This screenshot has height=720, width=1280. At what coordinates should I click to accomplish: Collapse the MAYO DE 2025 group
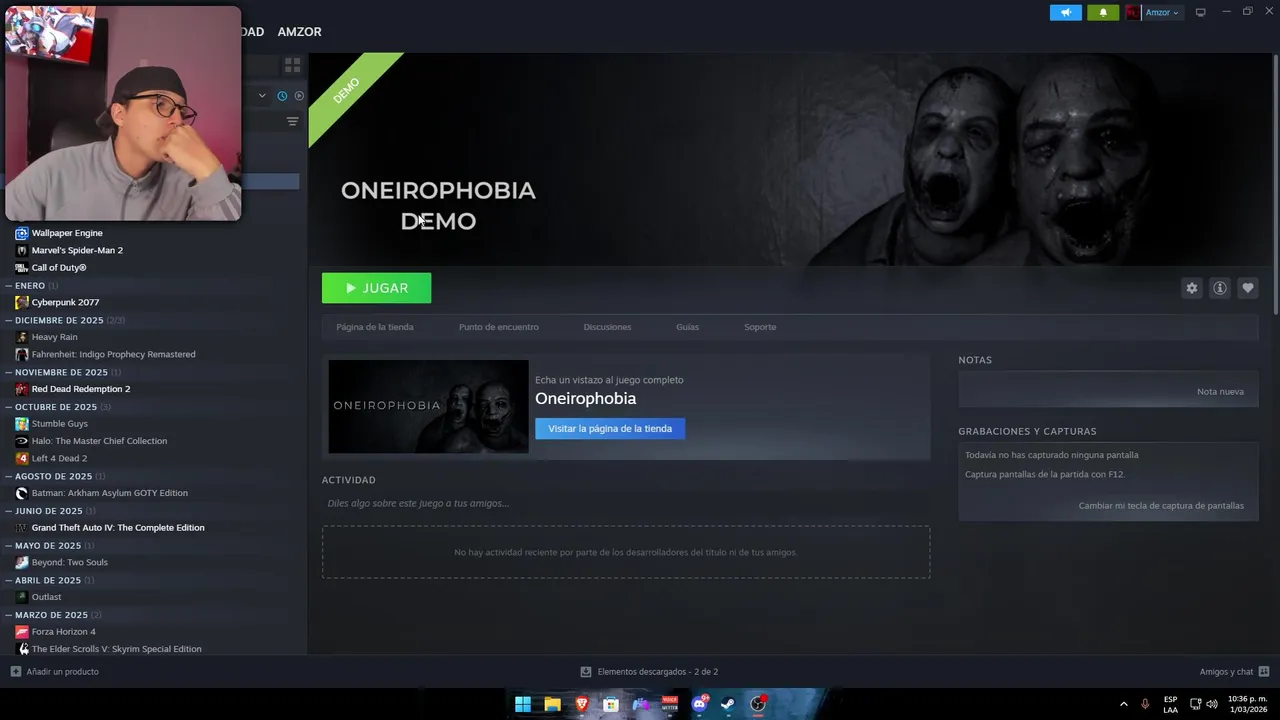click(9, 546)
